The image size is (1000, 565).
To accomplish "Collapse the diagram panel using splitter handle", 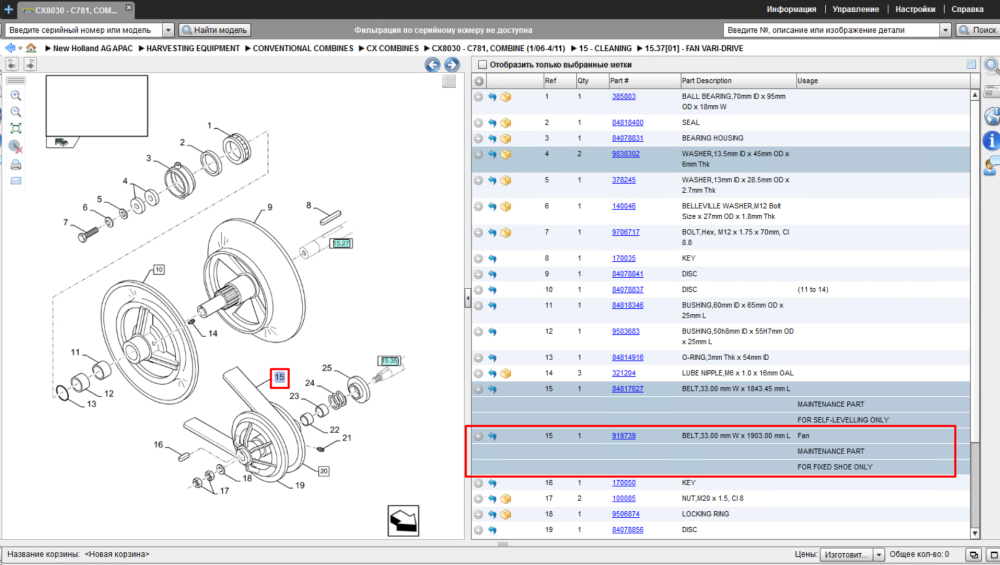I will tap(467, 298).
